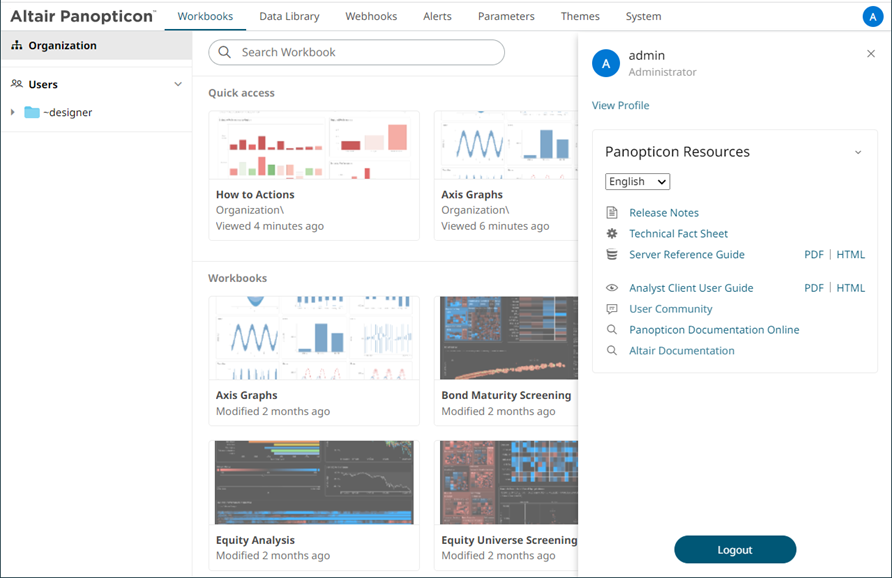Open the English language dropdown
Image resolution: width=892 pixels, height=578 pixels.
click(x=637, y=181)
